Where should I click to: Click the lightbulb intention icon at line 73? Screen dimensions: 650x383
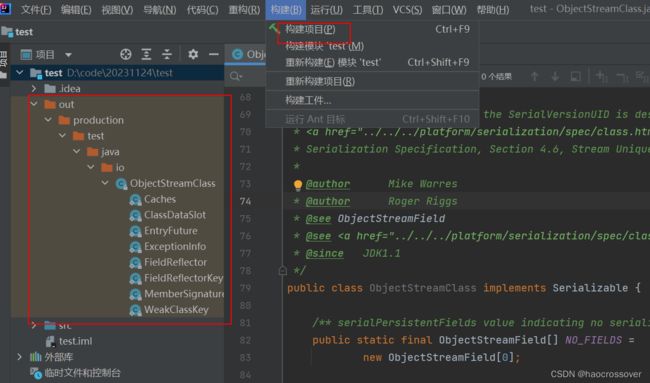pyautogui.click(x=298, y=185)
